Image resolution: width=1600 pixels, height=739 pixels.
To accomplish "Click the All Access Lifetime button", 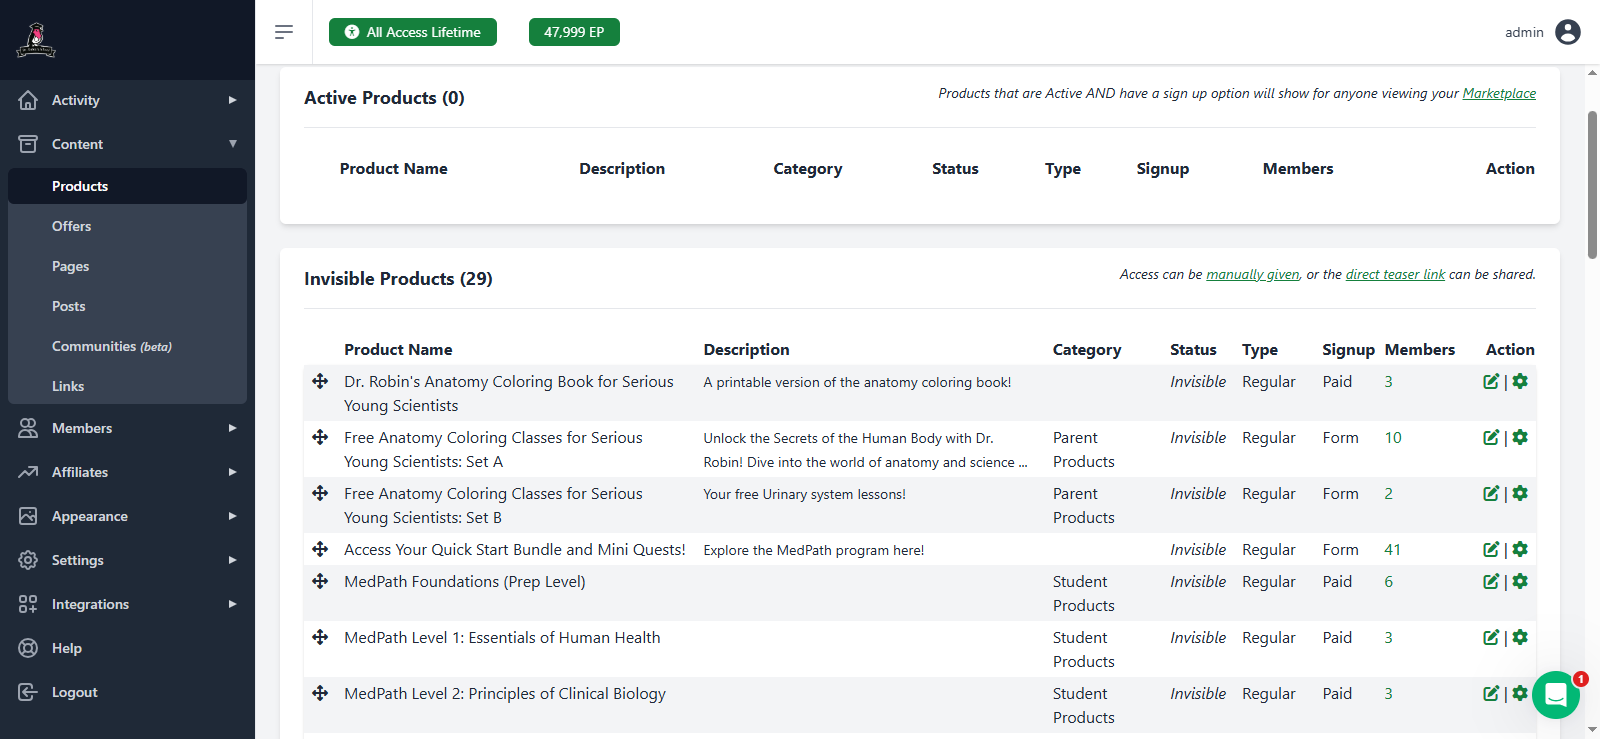I will click(412, 32).
